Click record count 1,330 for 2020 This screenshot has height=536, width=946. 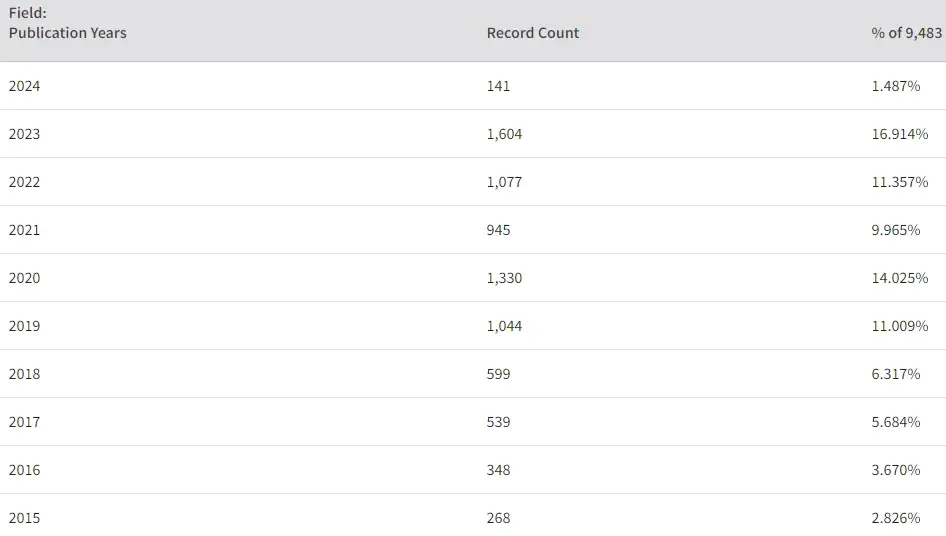pos(504,278)
